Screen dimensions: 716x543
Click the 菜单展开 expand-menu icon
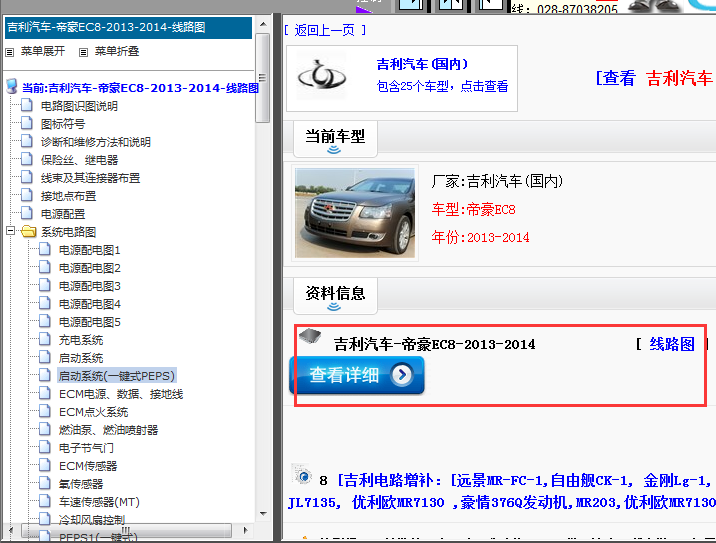click(x=10, y=52)
